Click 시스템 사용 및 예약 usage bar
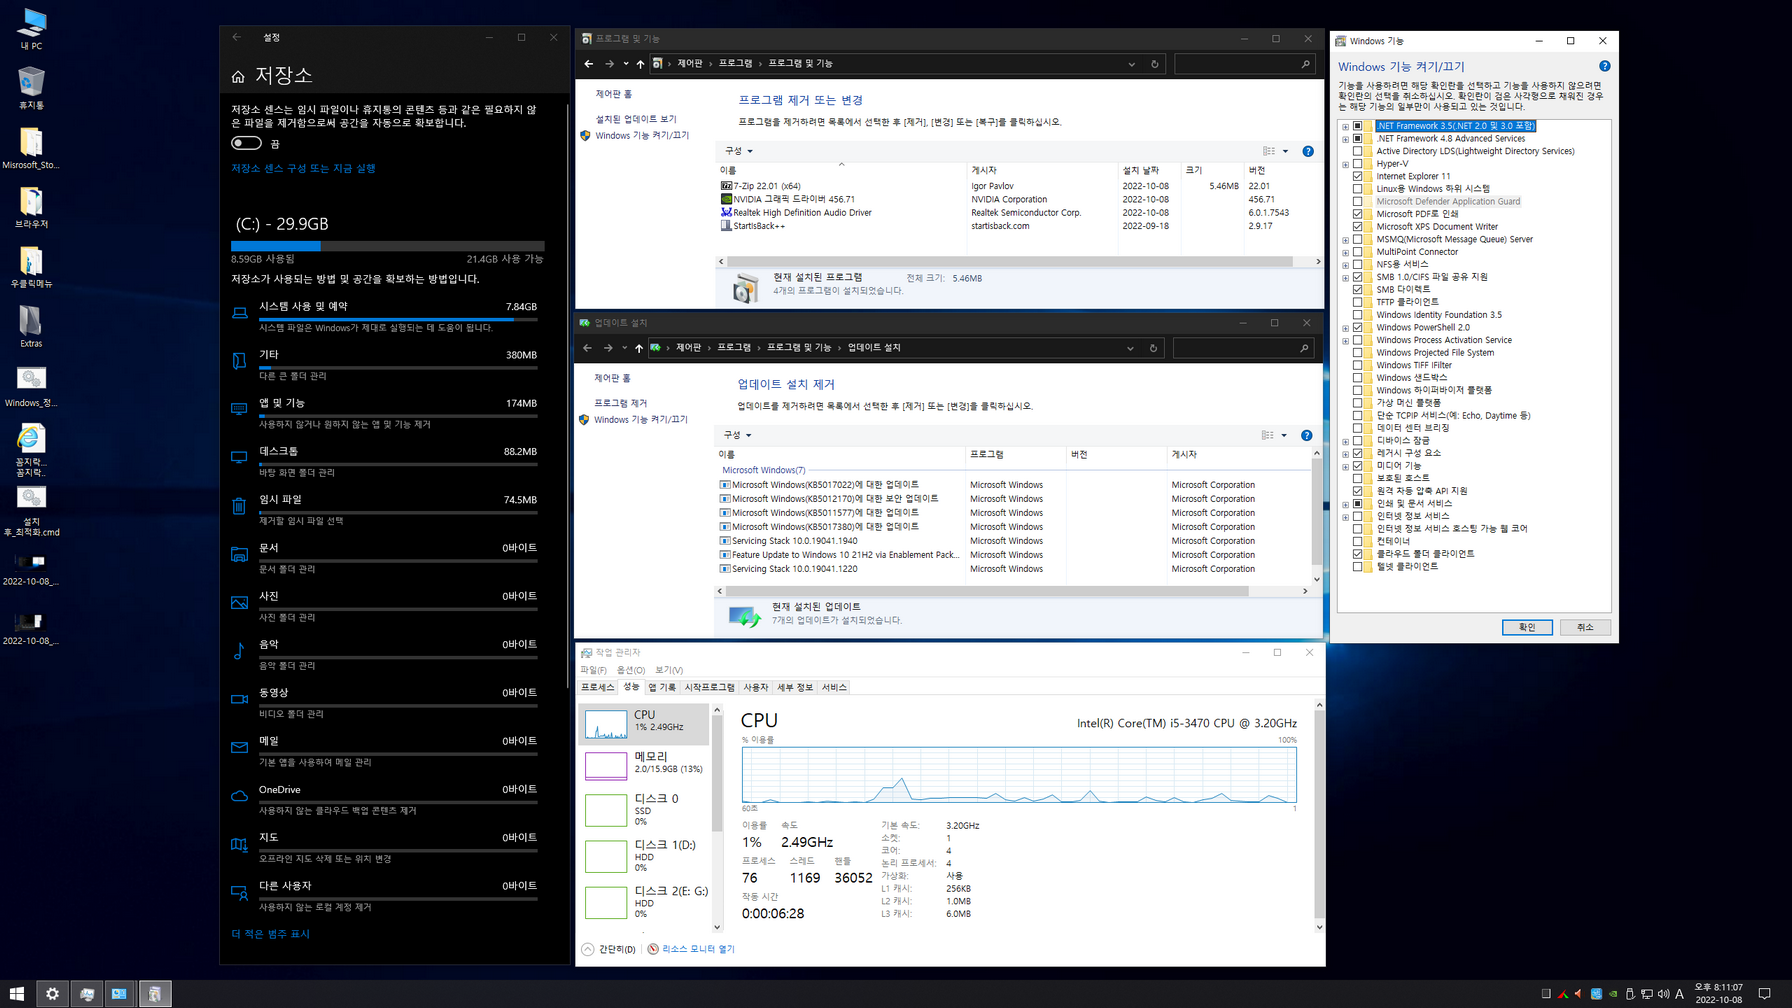This screenshot has height=1008, width=1792. [398, 319]
